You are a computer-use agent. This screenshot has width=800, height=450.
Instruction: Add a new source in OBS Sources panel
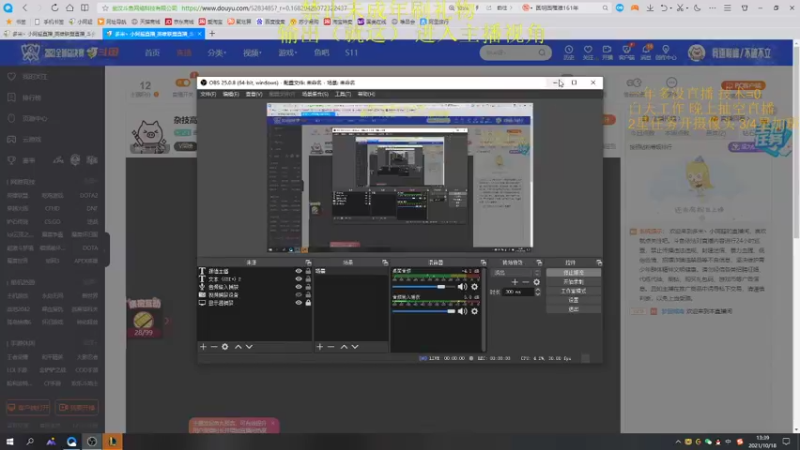[x=203, y=347]
